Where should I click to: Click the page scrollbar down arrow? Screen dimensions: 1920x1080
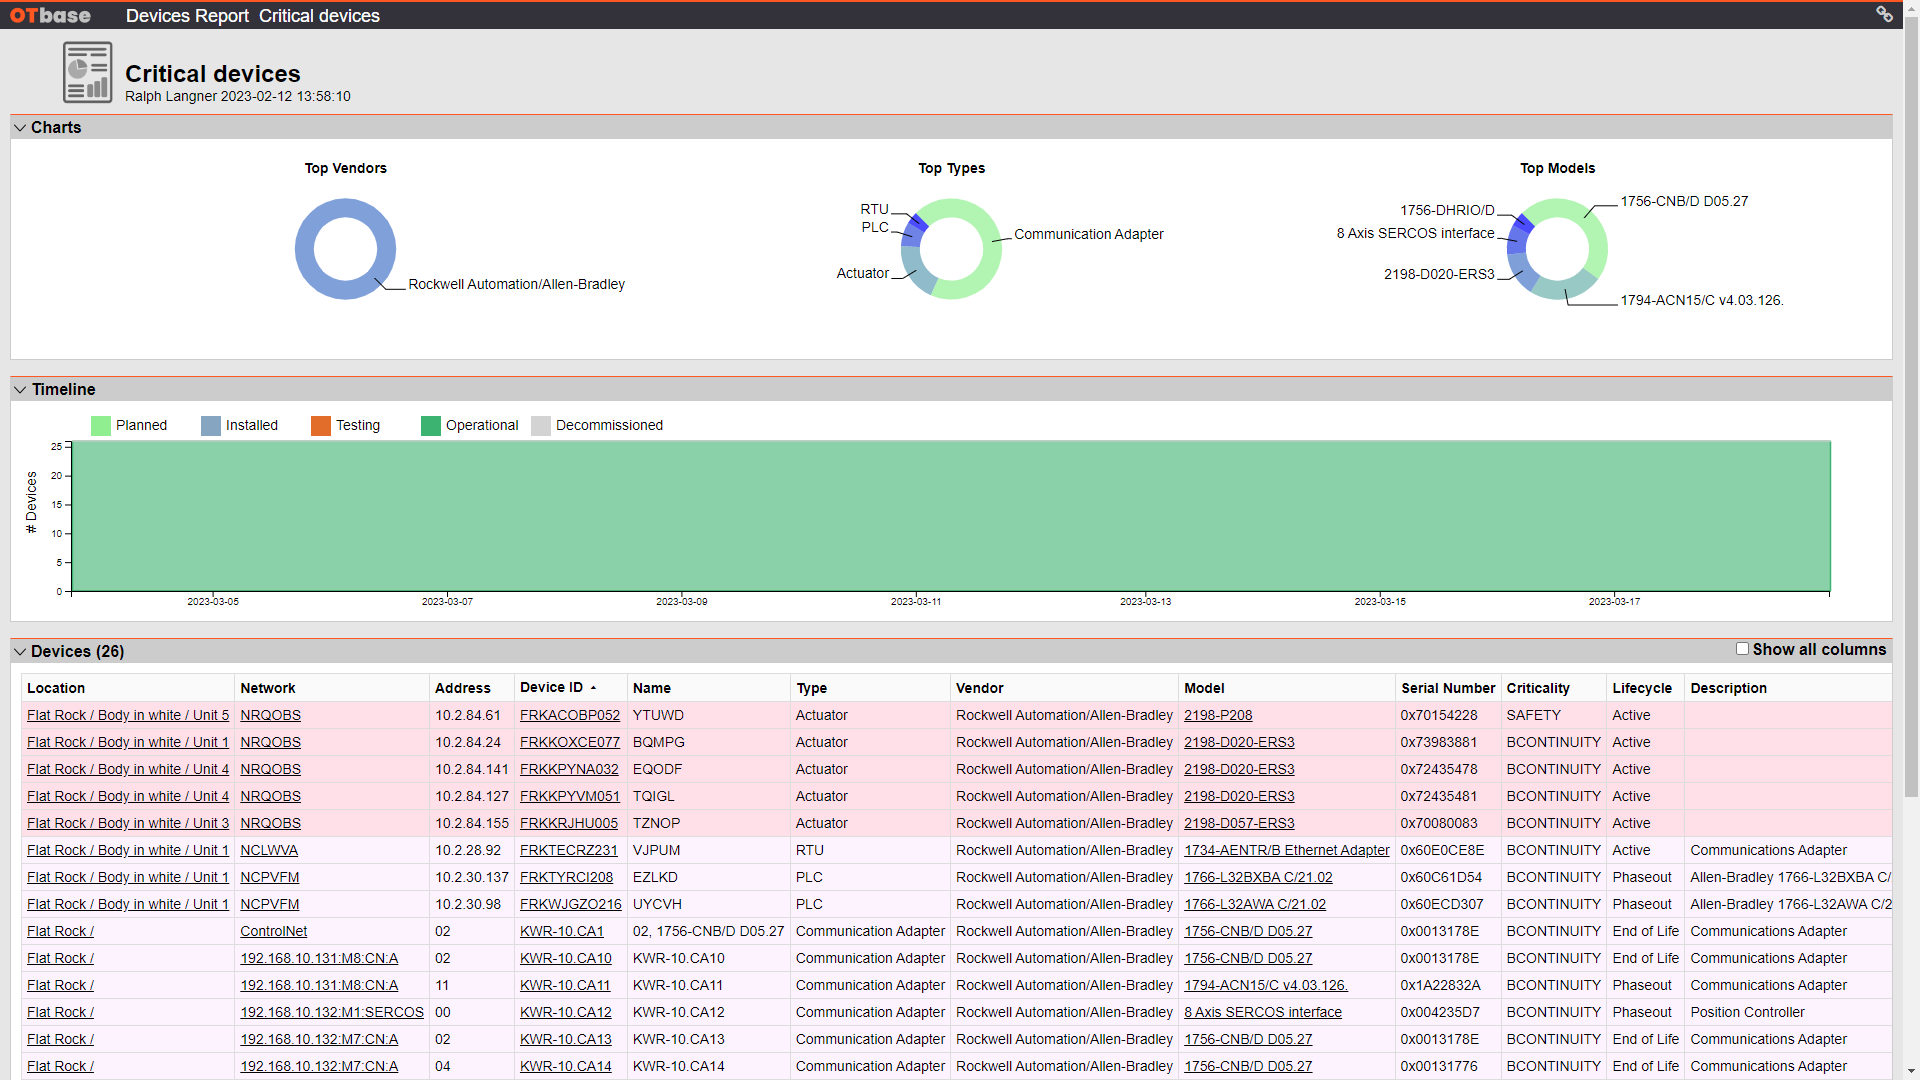pos(1911,1071)
